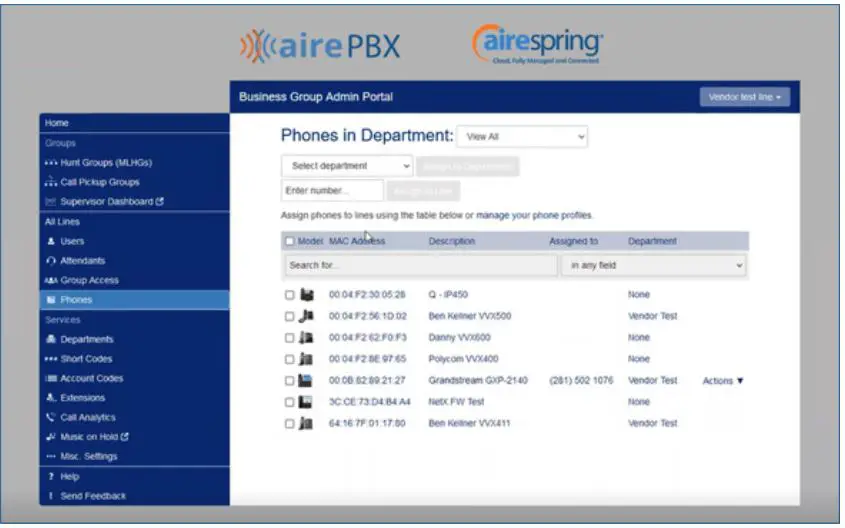Check the Polycom VVX400 row
845x528 pixels.
(289, 359)
